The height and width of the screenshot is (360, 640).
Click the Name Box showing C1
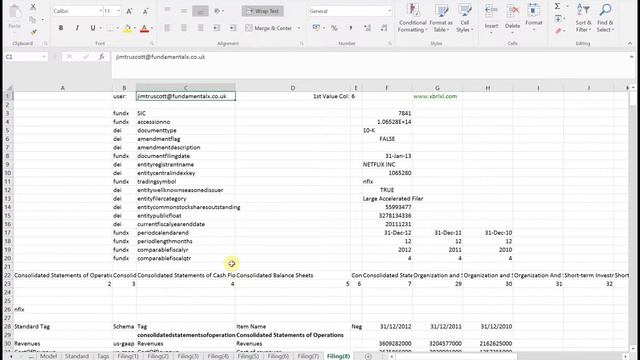point(22,57)
